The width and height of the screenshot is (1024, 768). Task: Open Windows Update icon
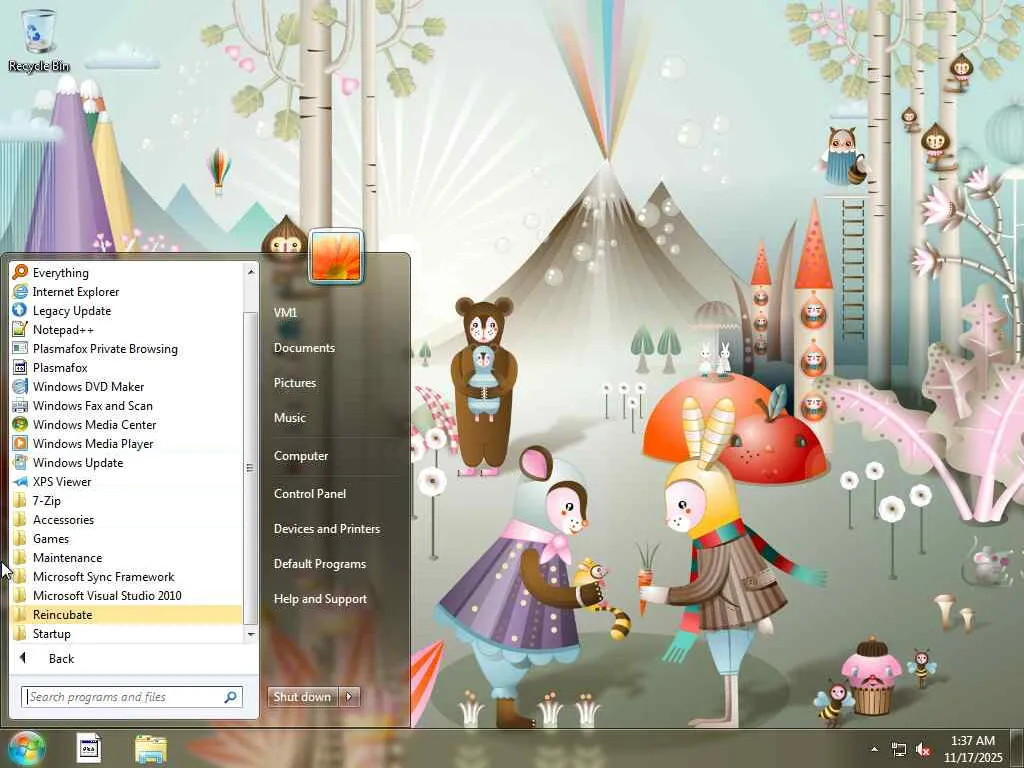coord(20,462)
